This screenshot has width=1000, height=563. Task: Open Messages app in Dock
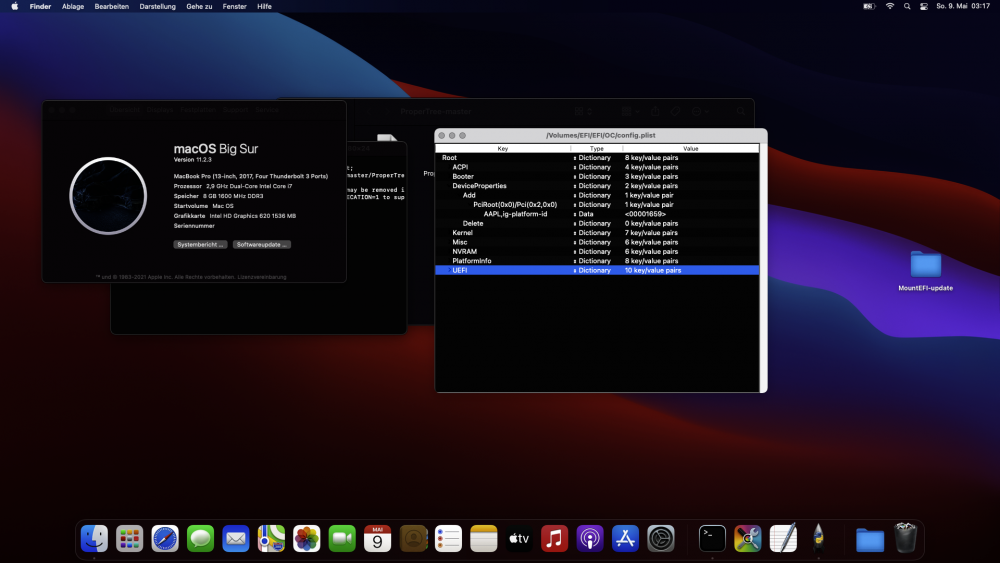click(x=200, y=539)
